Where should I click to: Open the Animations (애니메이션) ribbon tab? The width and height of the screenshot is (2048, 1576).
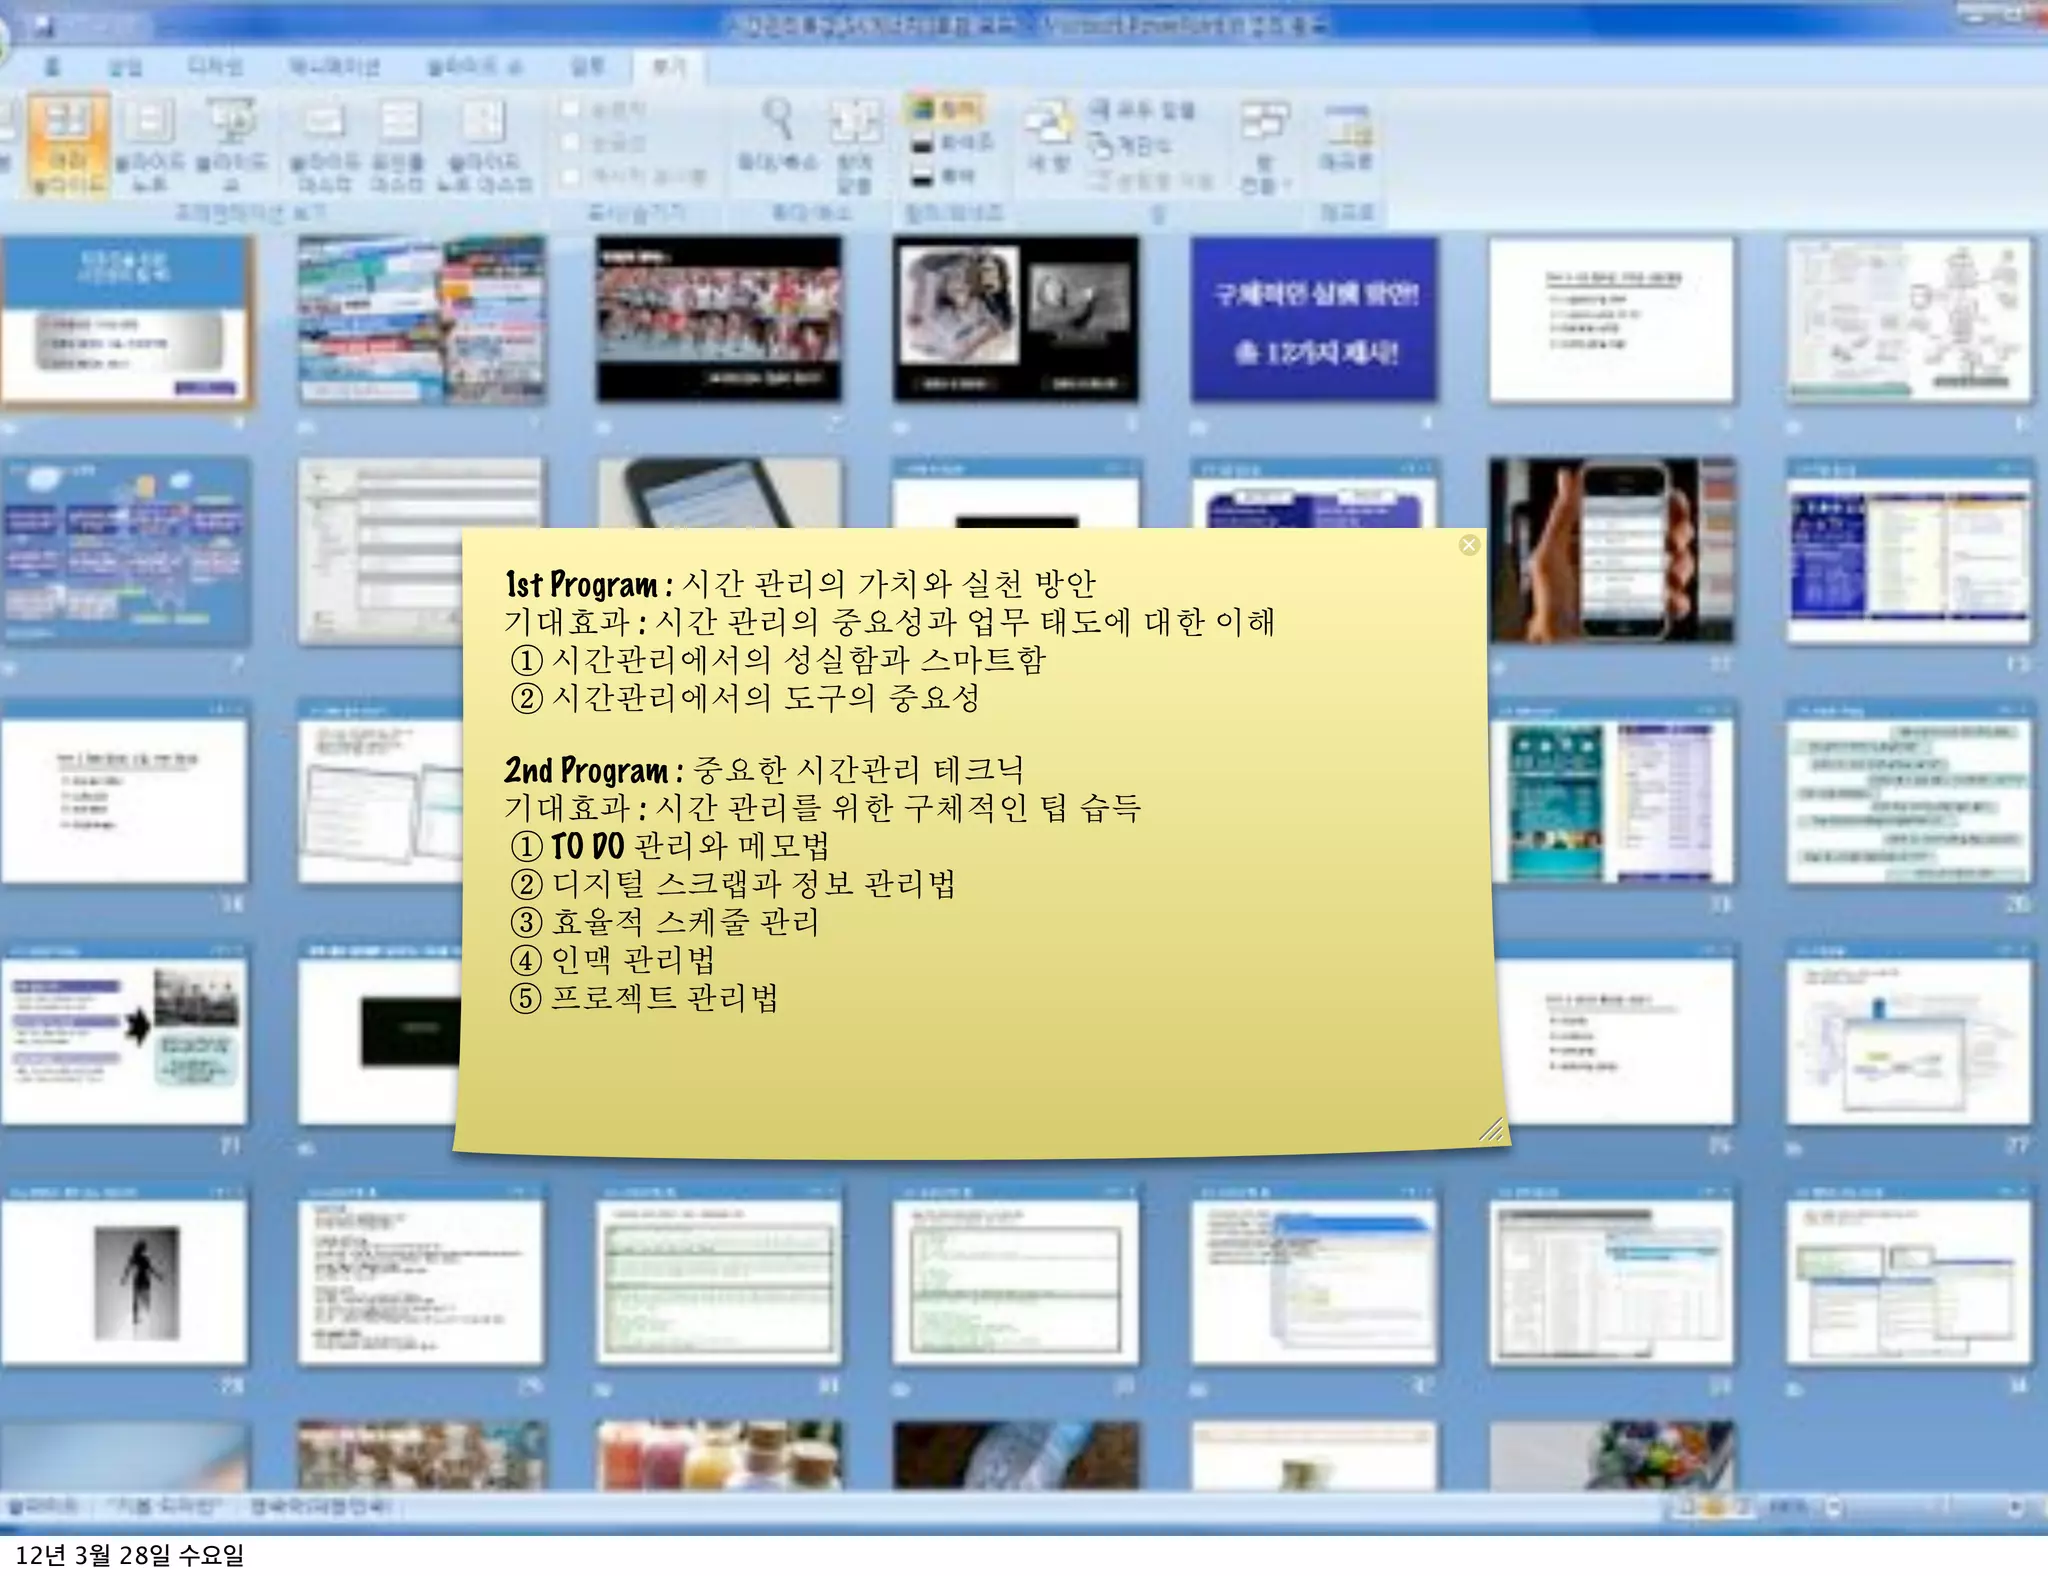click(334, 67)
